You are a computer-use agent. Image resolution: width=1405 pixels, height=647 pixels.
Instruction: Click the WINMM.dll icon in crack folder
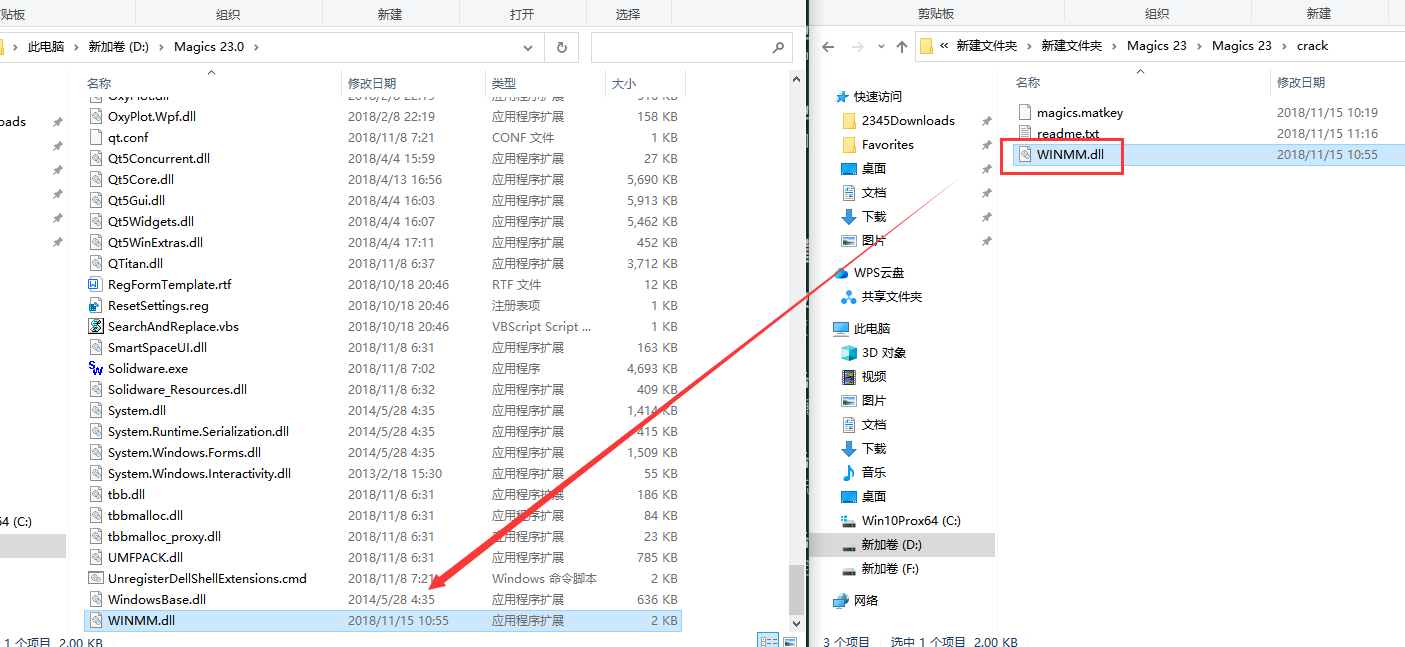(x=1024, y=154)
